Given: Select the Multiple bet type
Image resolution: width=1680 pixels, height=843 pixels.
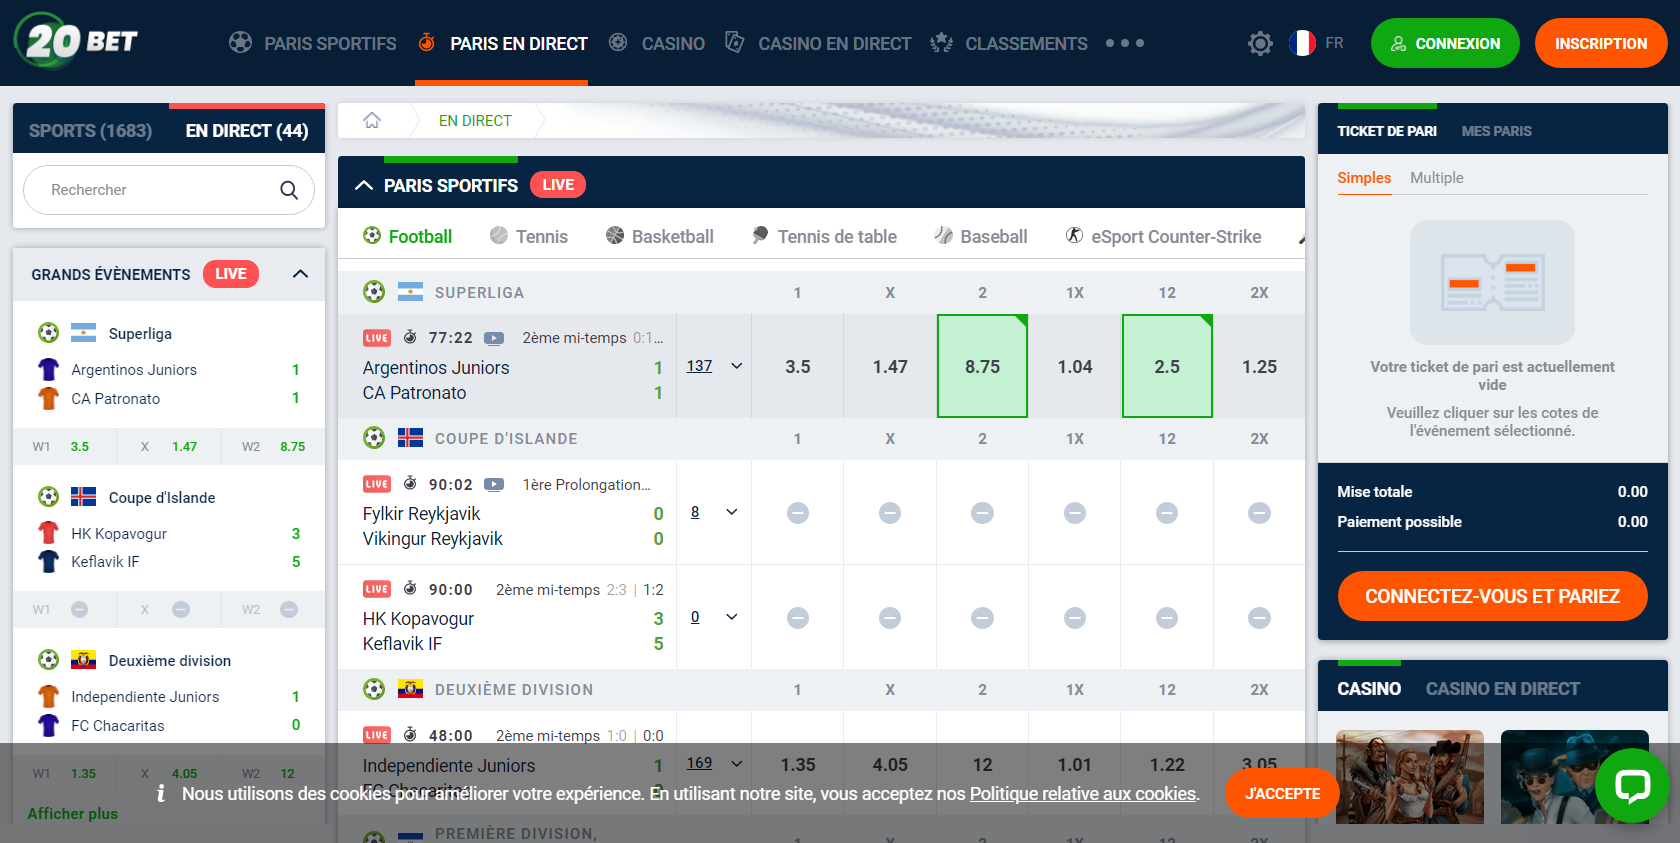Looking at the screenshot, I should coord(1437,178).
